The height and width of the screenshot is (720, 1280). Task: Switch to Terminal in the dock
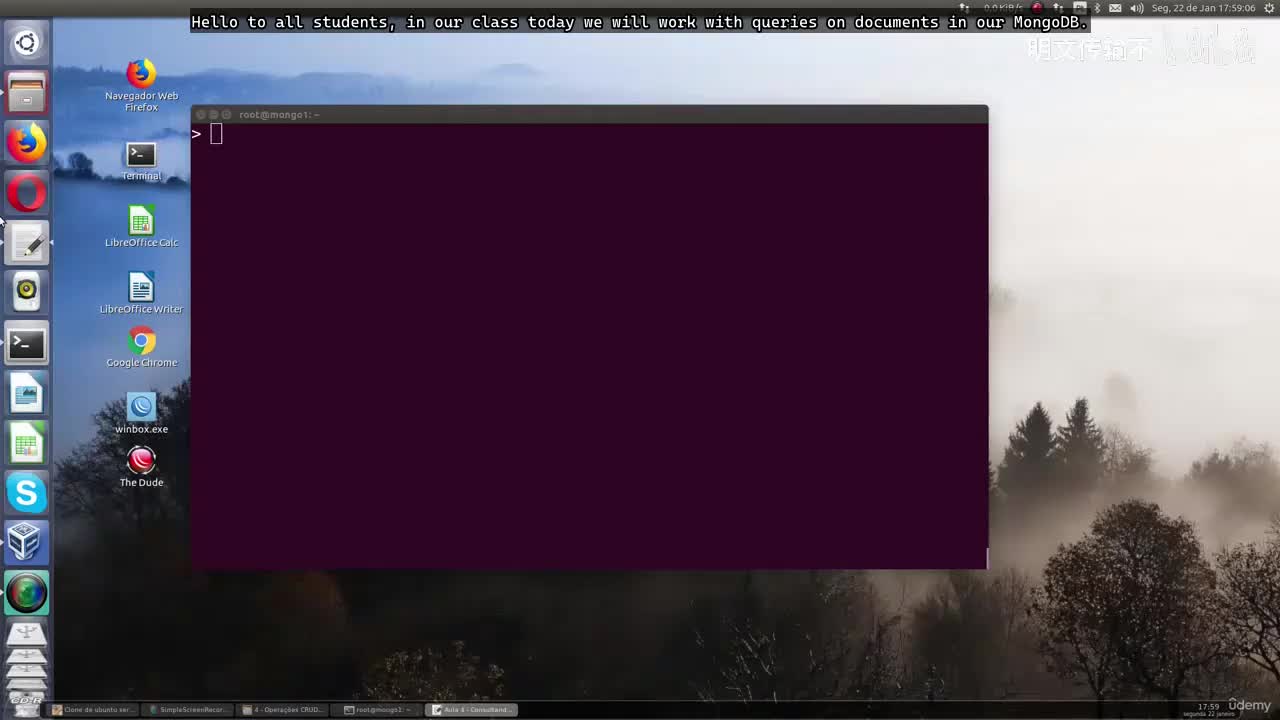[x=26, y=344]
